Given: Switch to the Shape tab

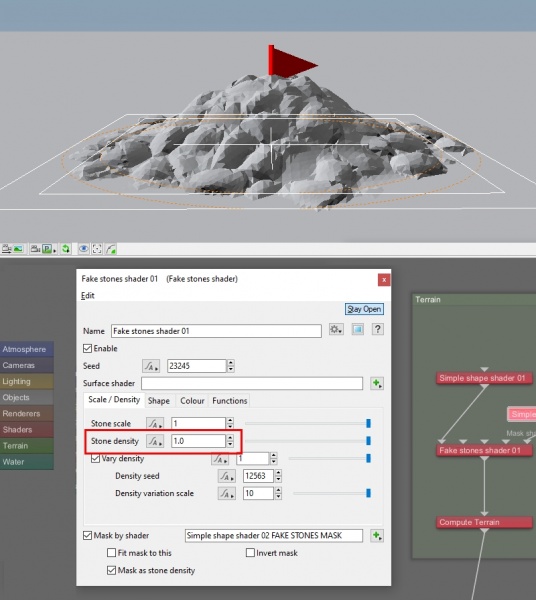Looking at the screenshot, I should click(159, 401).
